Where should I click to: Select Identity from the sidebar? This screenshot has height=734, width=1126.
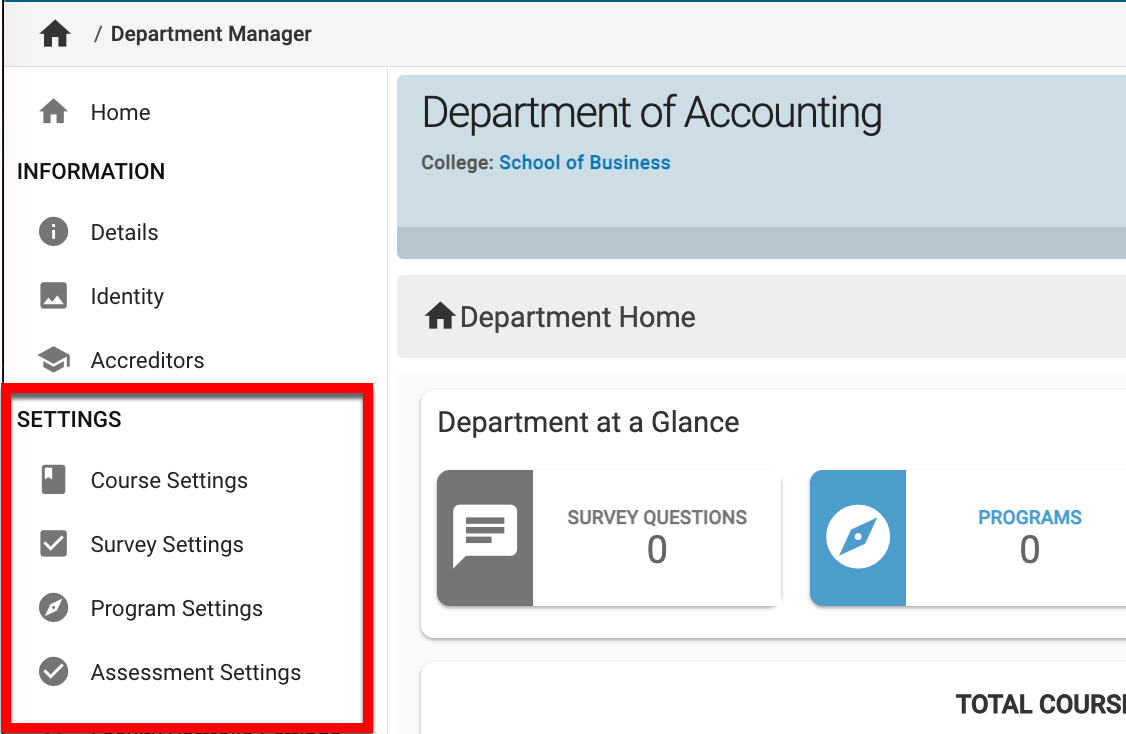click(127, 296)
